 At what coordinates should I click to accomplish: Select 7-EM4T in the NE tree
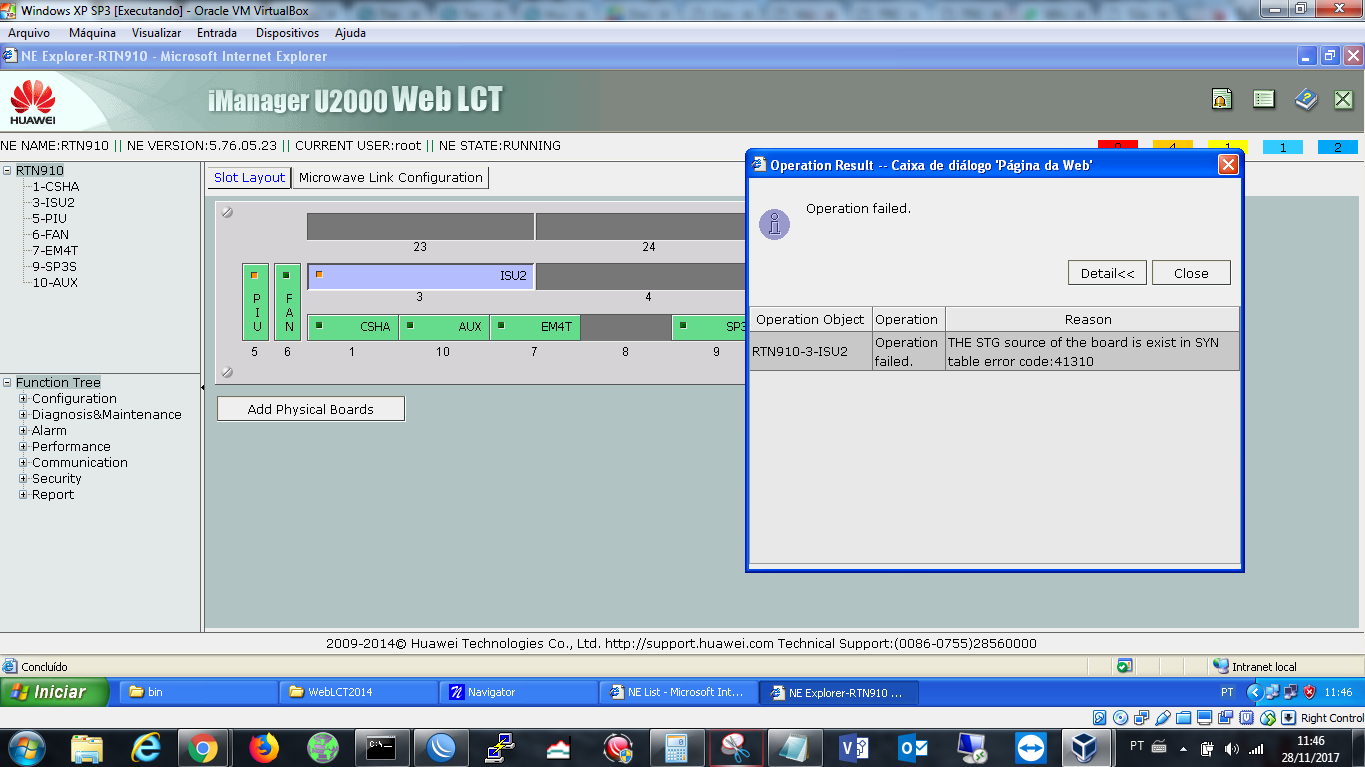point(55,250)
